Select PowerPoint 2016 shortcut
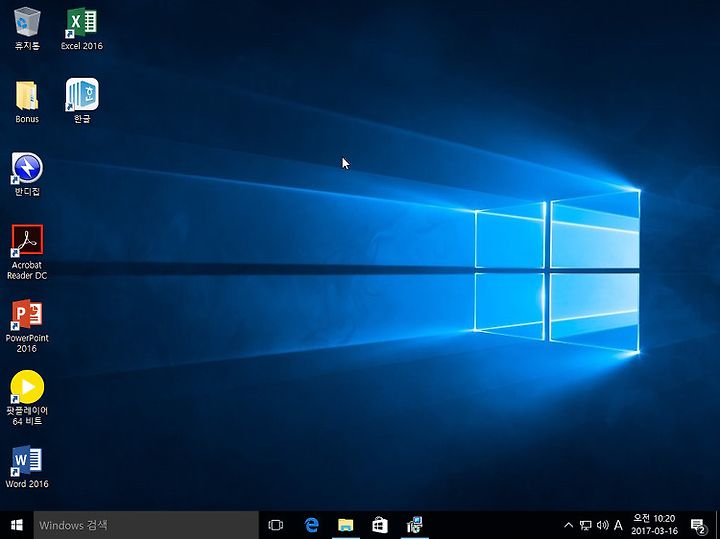The height and width of the screenshot is (539, 720). click(27, 326)
